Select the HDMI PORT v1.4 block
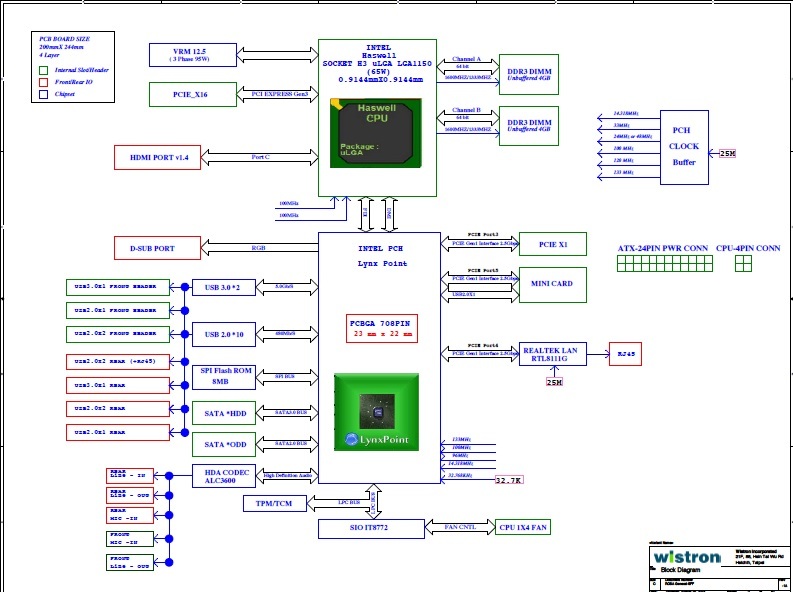Screen dimensions: 793x592 (x=157, y=157)
